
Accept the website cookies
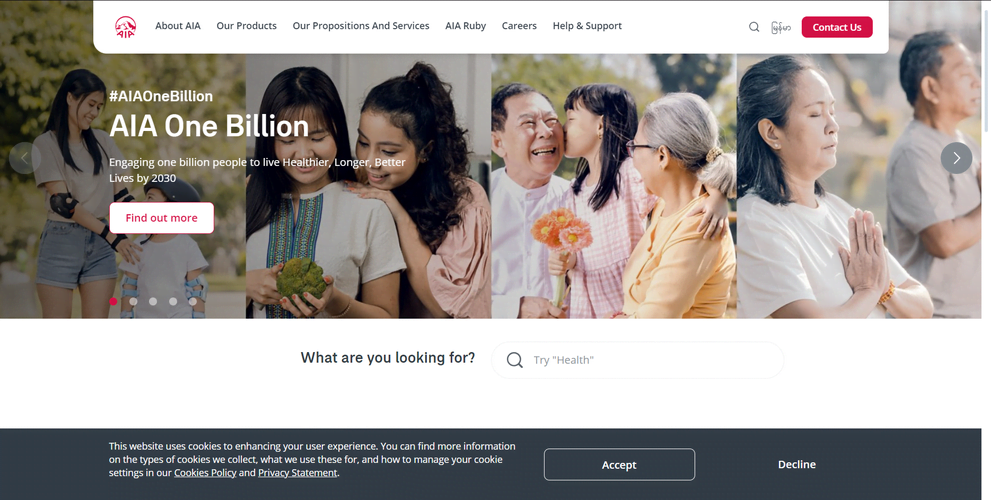coord(619,465)
